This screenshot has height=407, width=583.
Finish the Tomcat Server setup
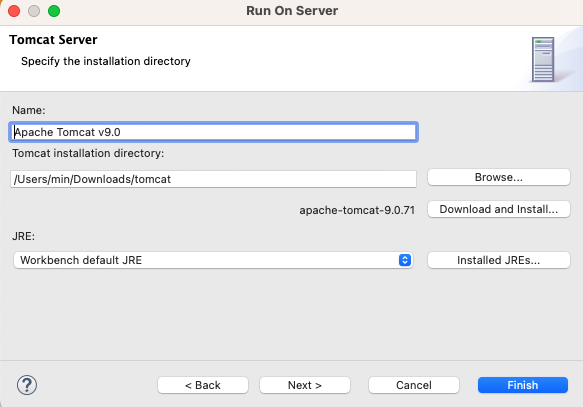523,385
